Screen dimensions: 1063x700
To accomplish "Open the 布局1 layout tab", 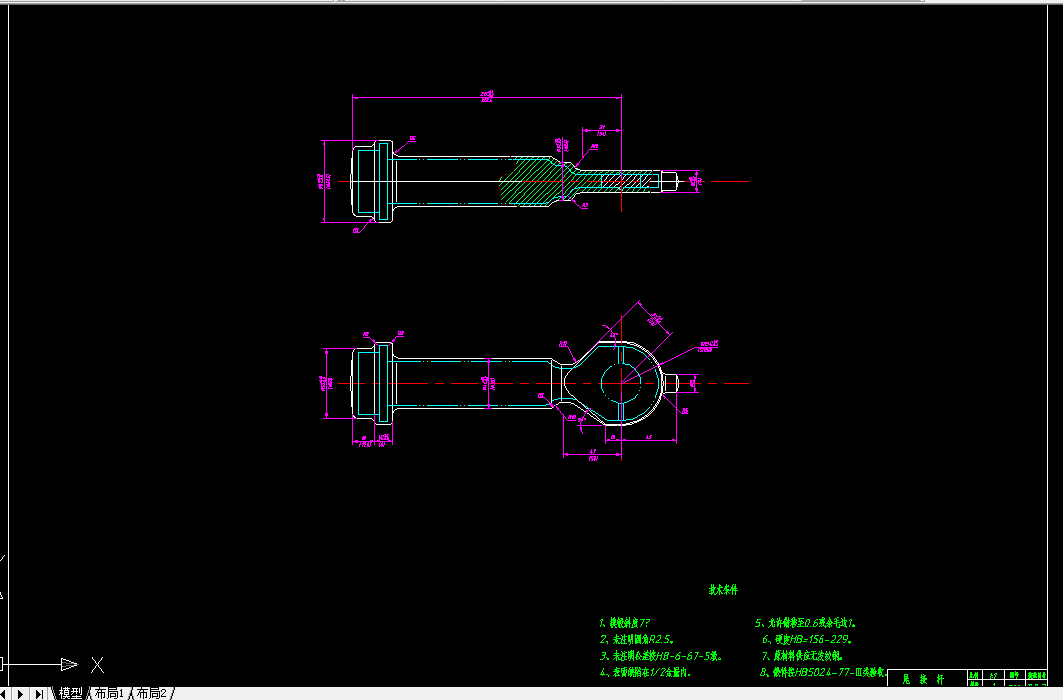I will (109, 693).
